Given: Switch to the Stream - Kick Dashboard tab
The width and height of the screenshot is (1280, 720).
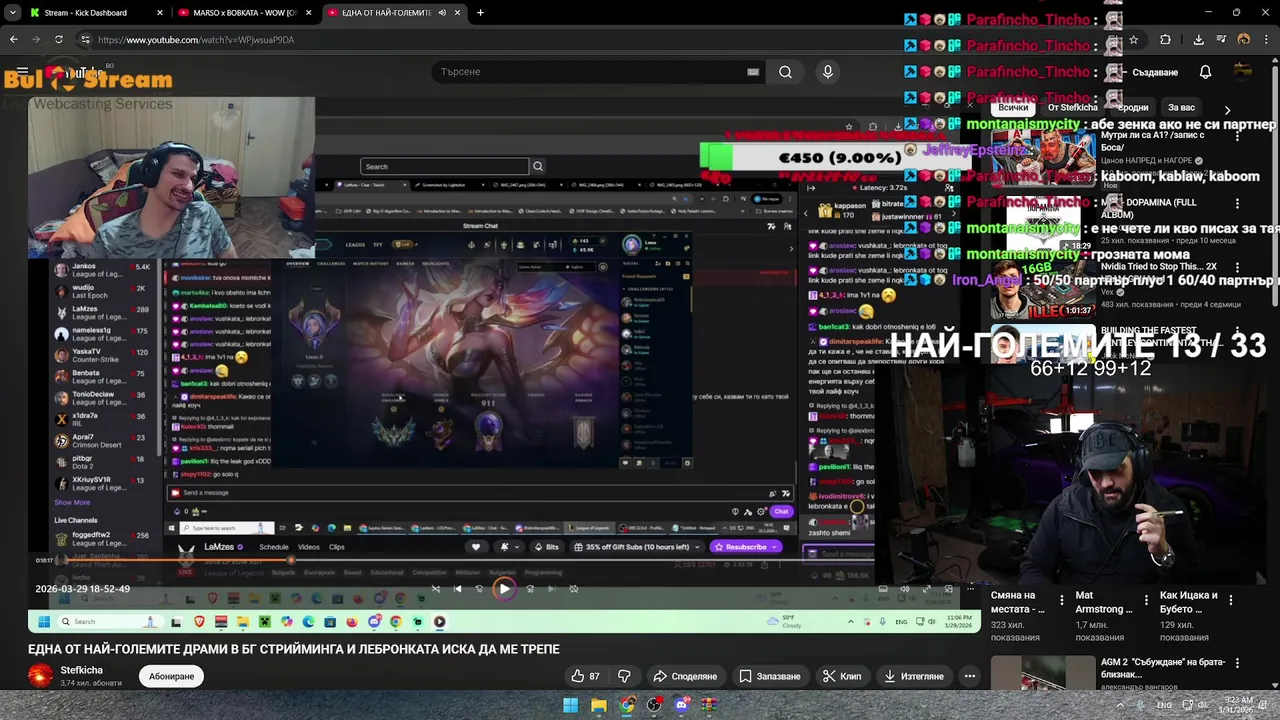Looking at the screenshot, I should (87, 13).
